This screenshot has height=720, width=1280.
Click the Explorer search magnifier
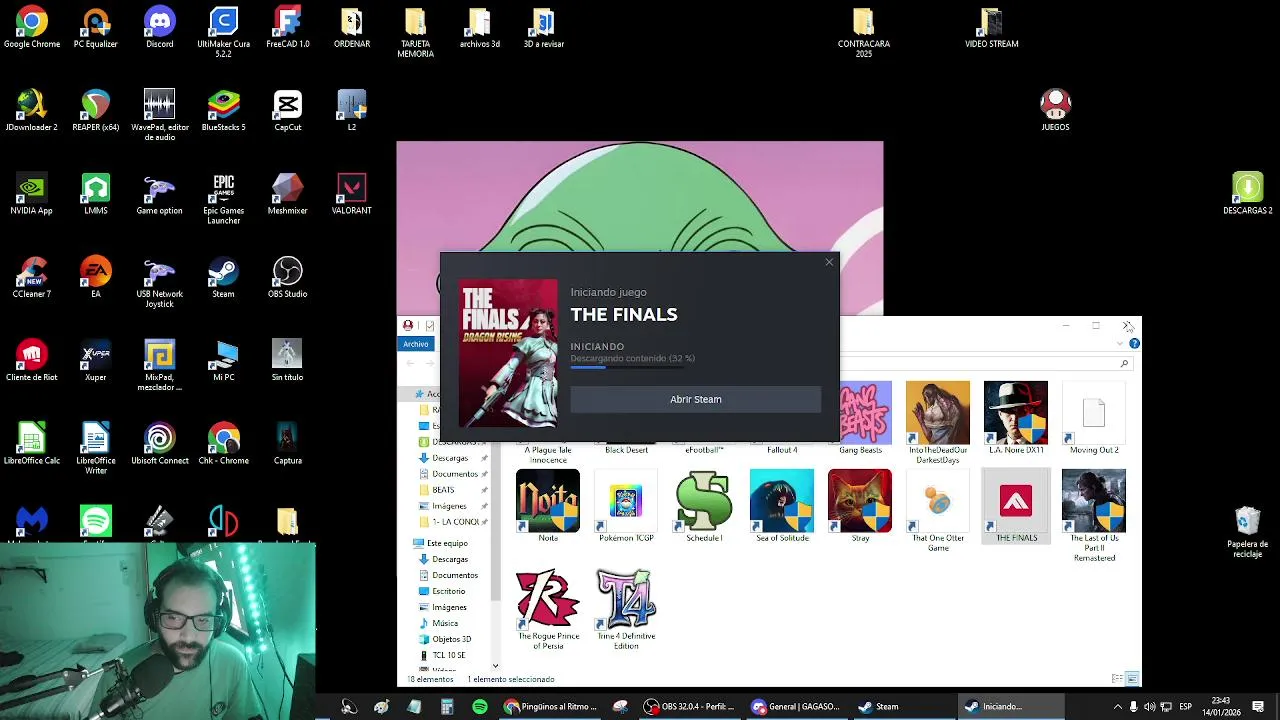pyautogui.click(x=1124, y=364)
